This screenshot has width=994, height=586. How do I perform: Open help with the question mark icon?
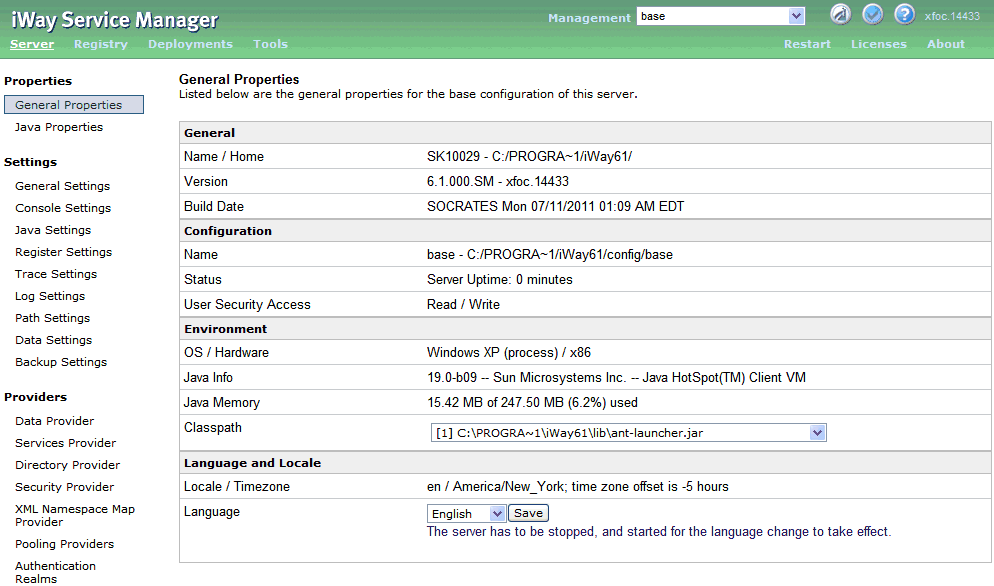tap(905, 14)
